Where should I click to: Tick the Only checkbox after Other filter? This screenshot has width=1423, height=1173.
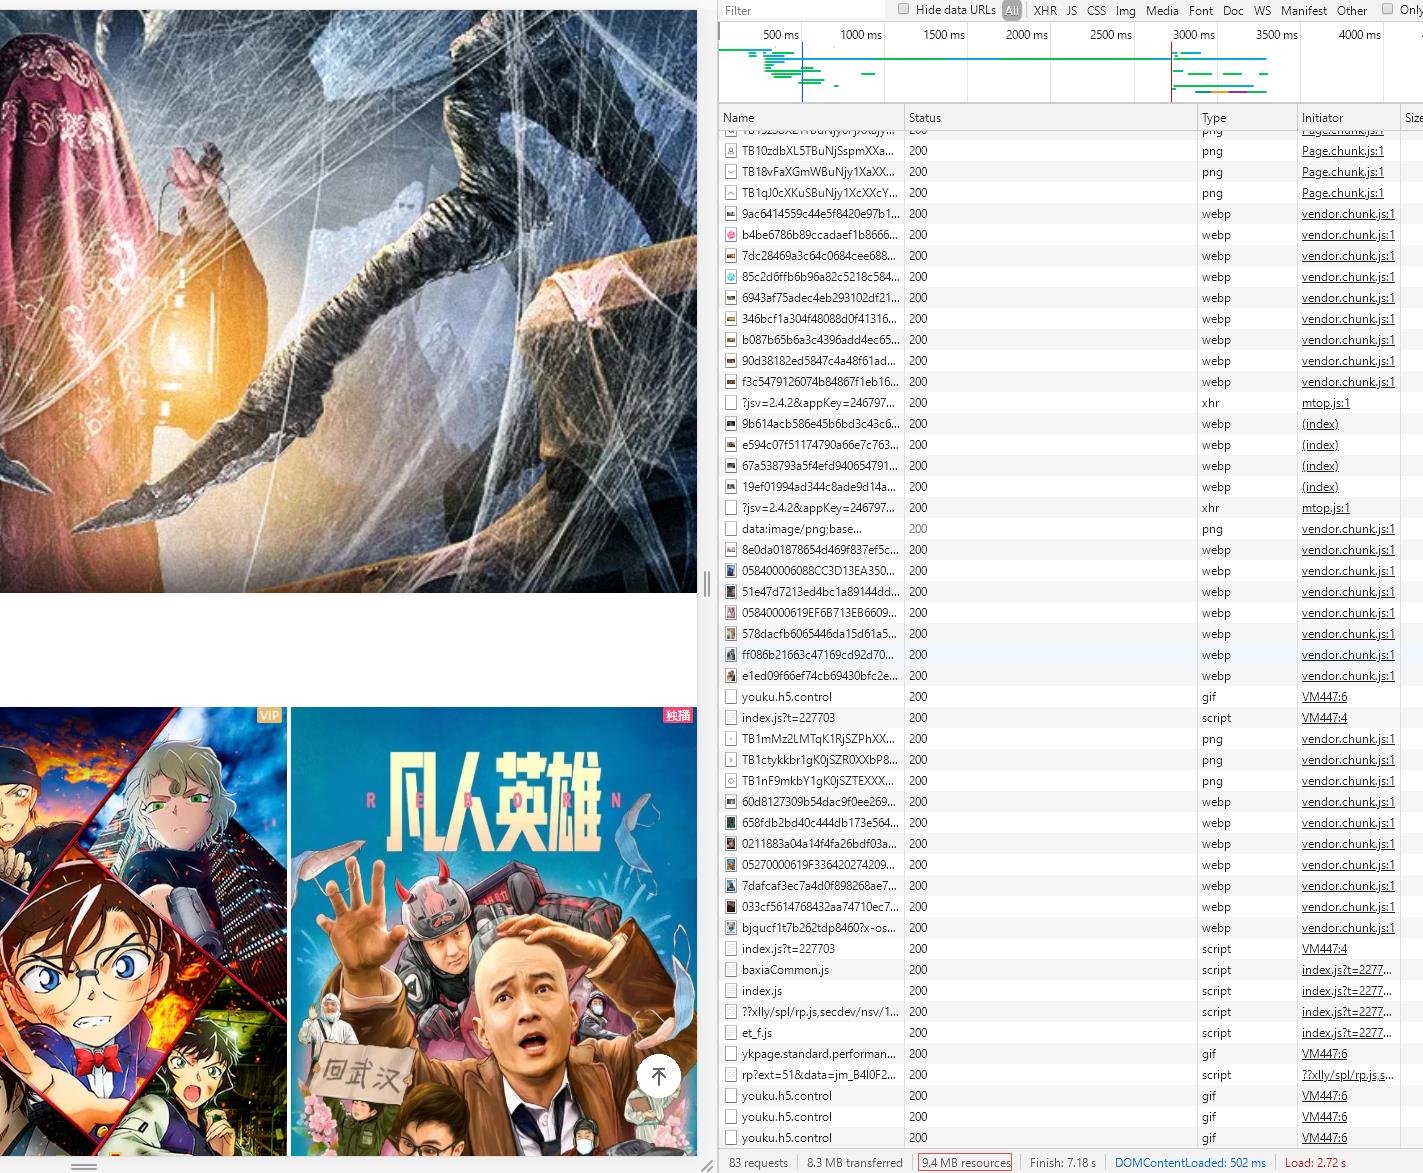click(1387, 9)
